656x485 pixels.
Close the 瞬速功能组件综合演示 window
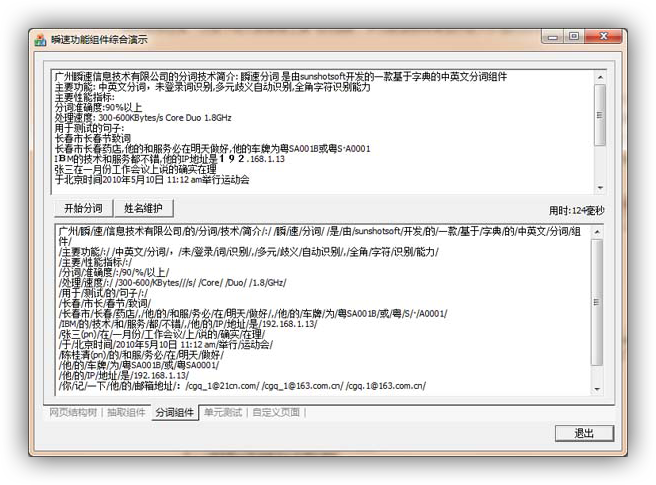click(603, 37)
